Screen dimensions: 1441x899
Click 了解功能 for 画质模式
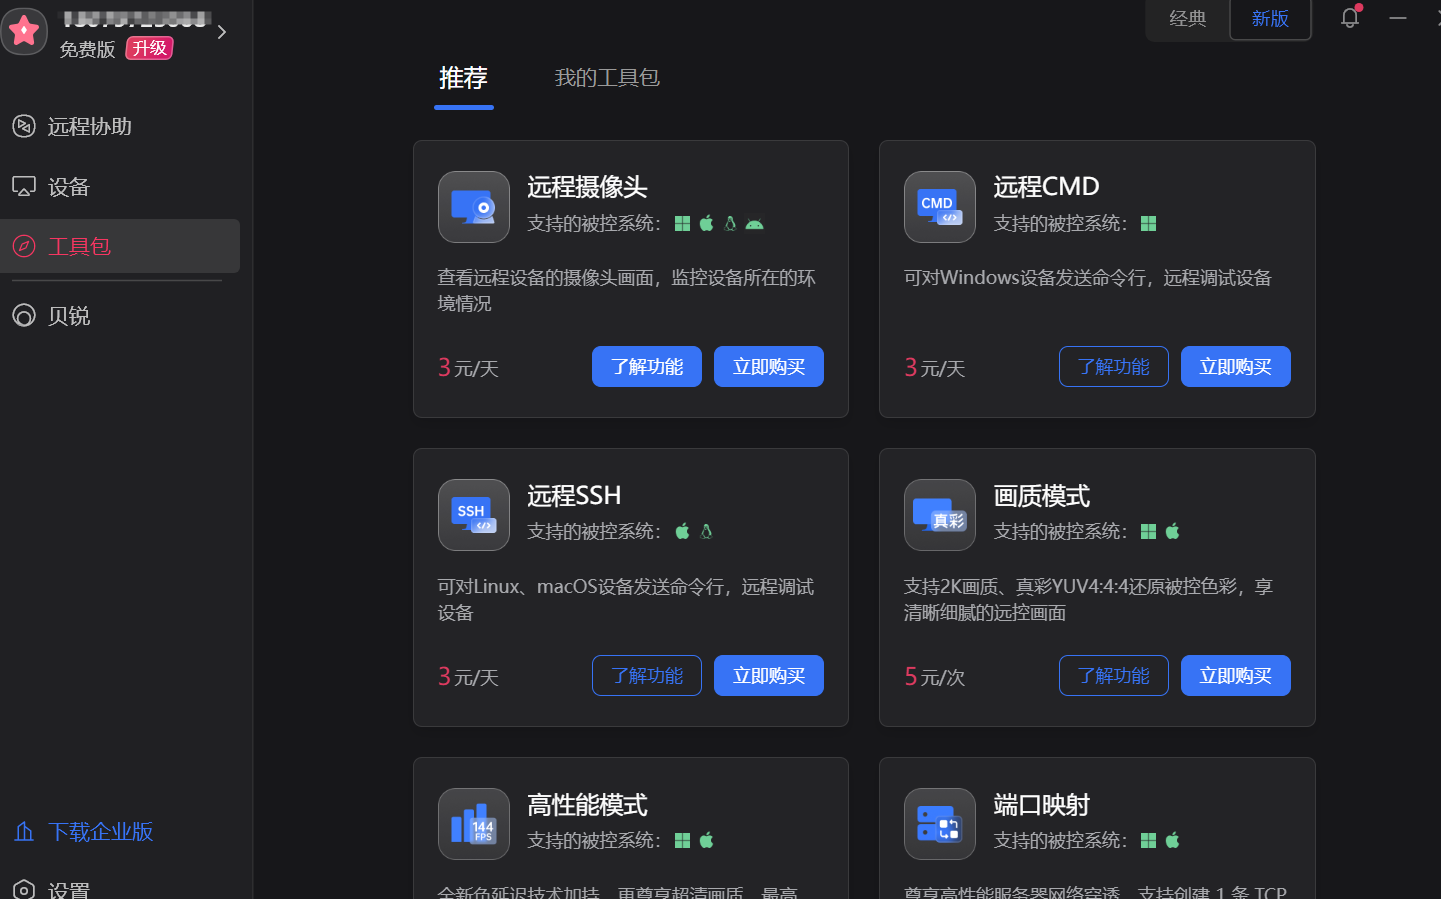coord(1114,676)
